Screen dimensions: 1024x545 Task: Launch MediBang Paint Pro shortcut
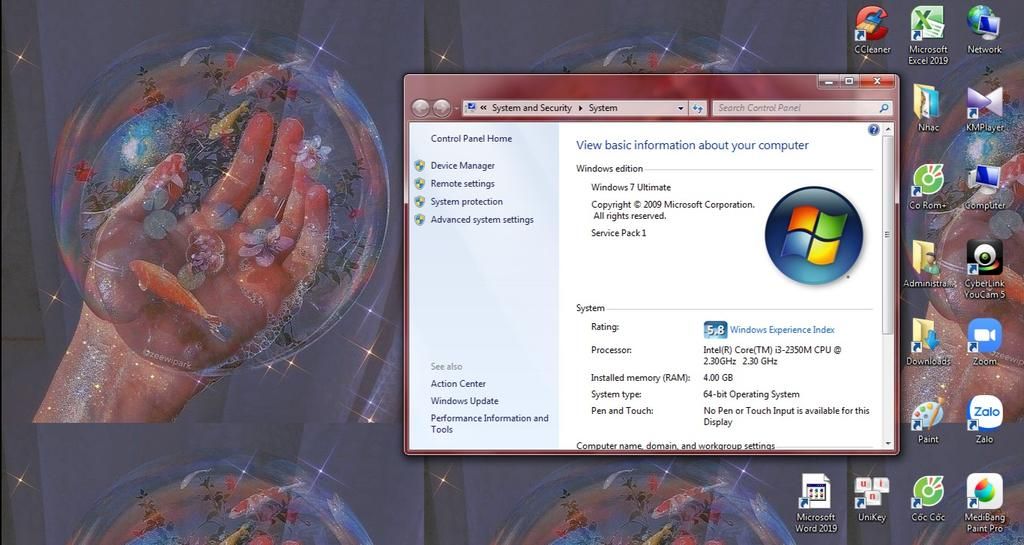coord(984,503)
